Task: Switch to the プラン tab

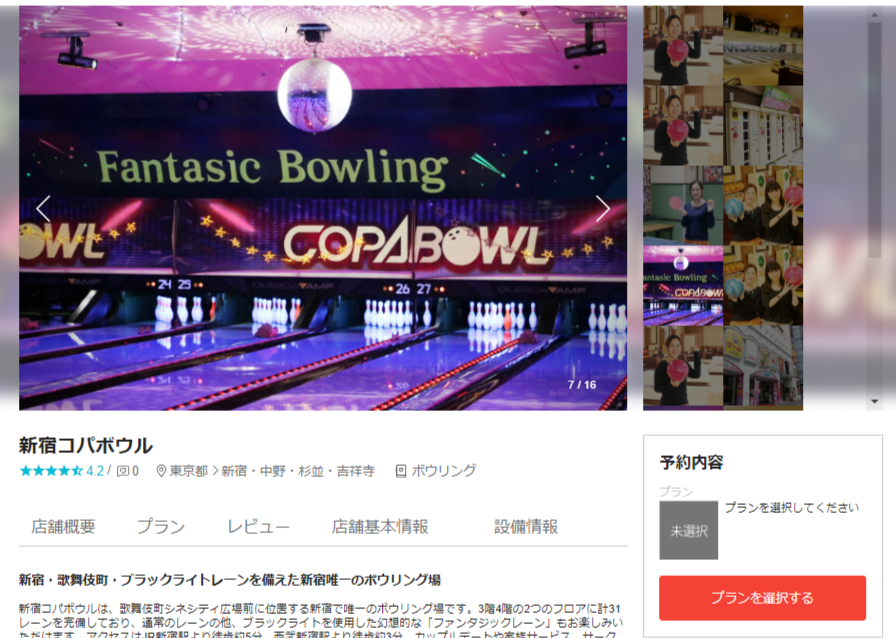Action: coord(161,527)
